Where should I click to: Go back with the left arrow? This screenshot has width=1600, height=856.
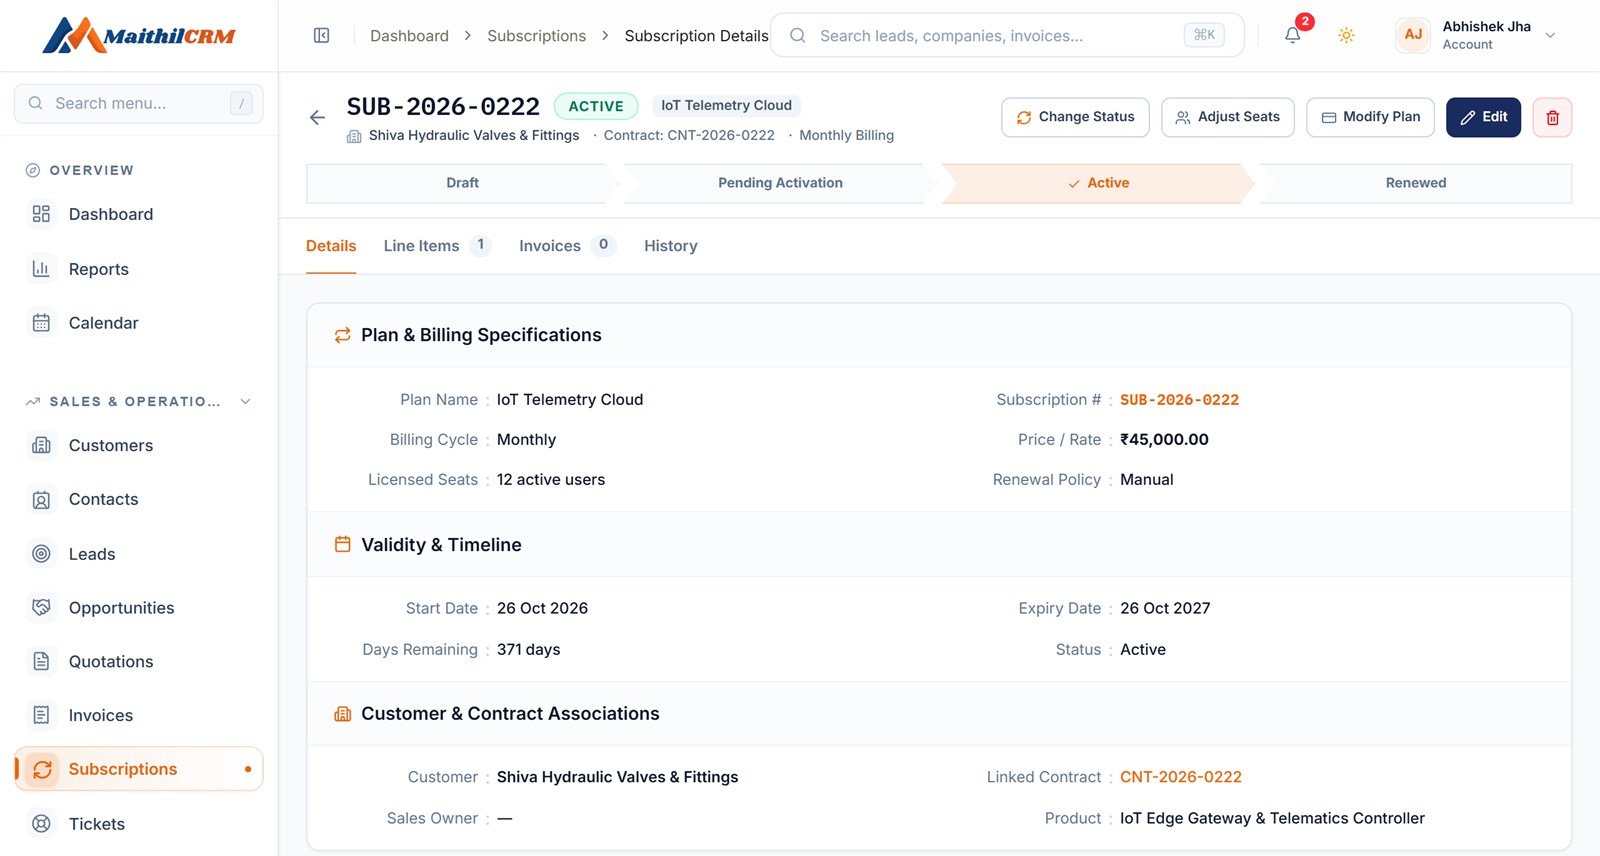pyautogui.click(x=317, y=117)
